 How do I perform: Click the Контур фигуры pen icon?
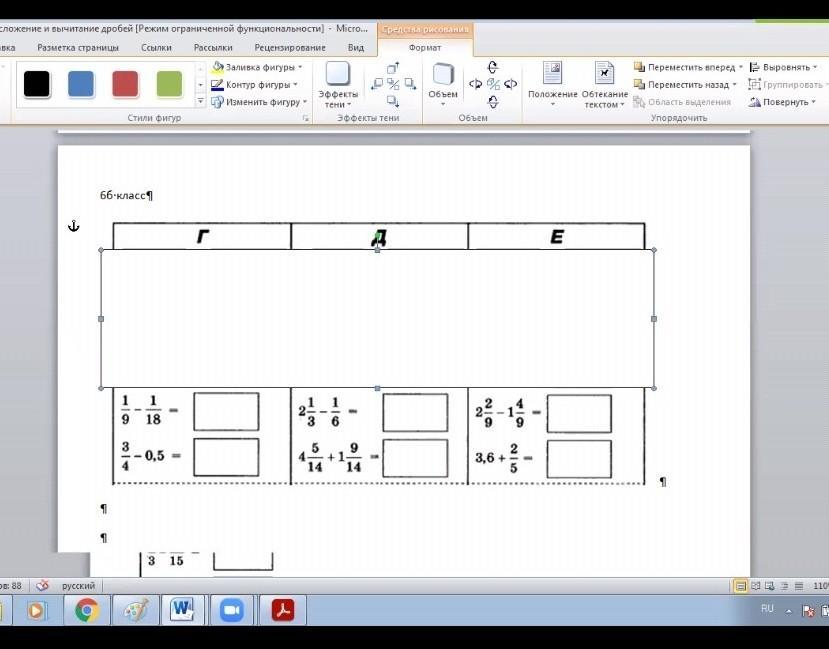(x=217, y=85)
